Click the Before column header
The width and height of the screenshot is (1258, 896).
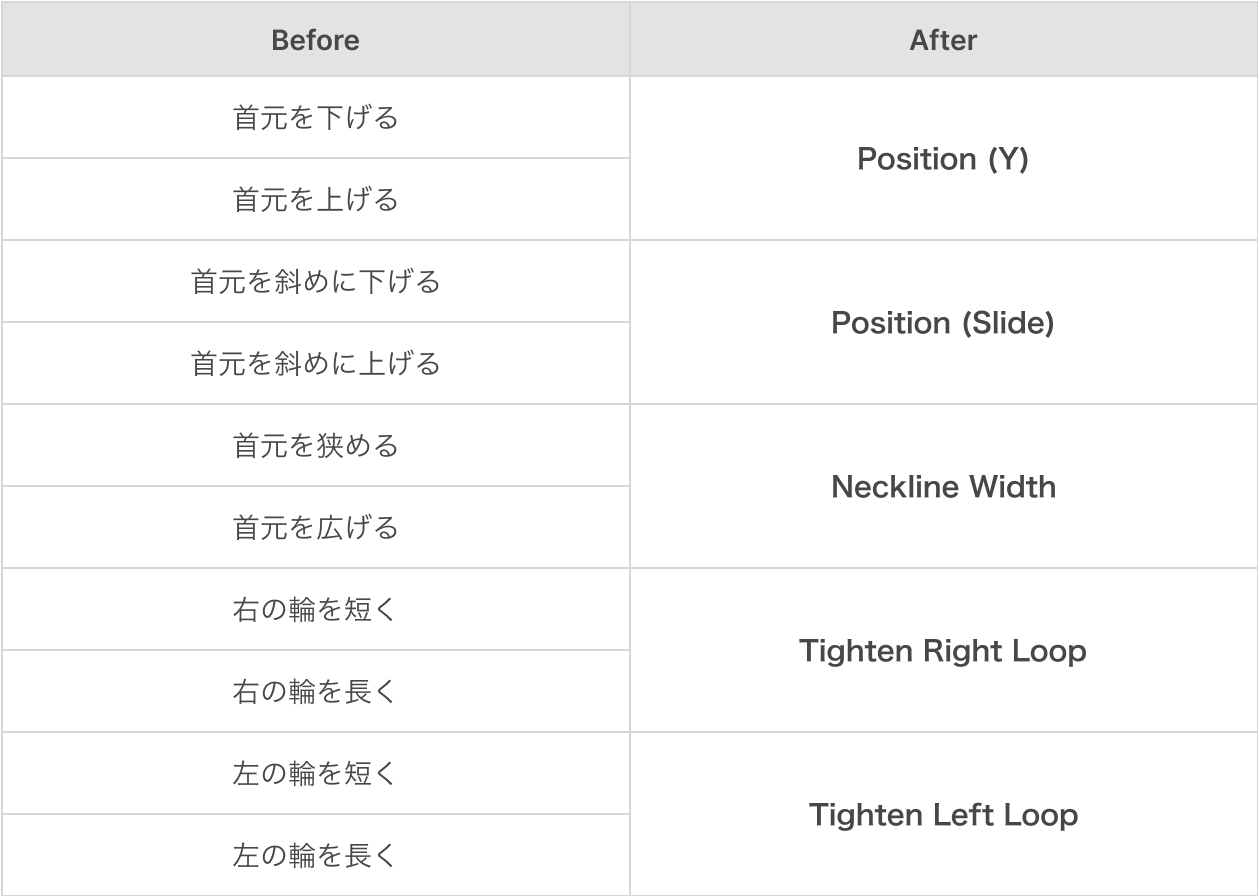(x=315, y=40)
